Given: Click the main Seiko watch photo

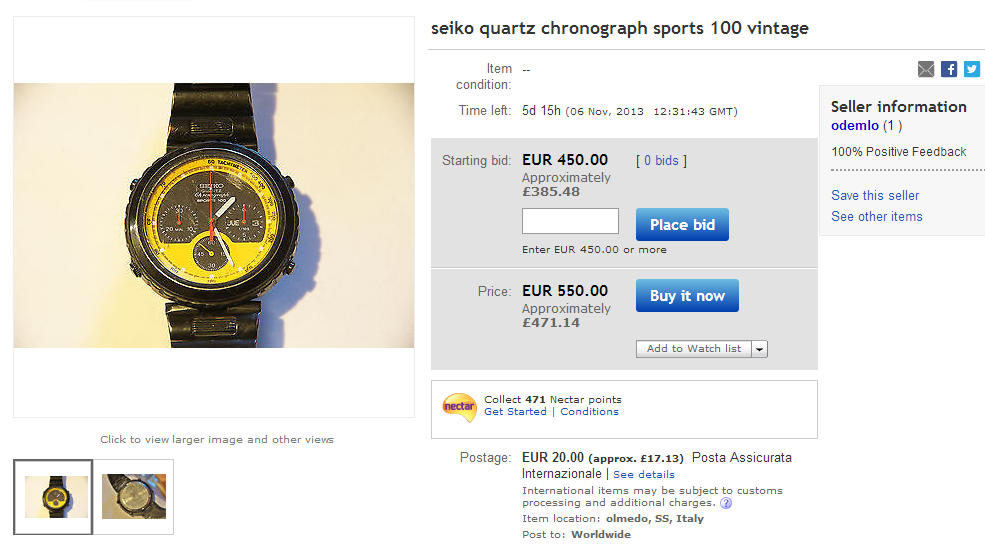Looking at the screenshot, I should [x=213, y=216].
